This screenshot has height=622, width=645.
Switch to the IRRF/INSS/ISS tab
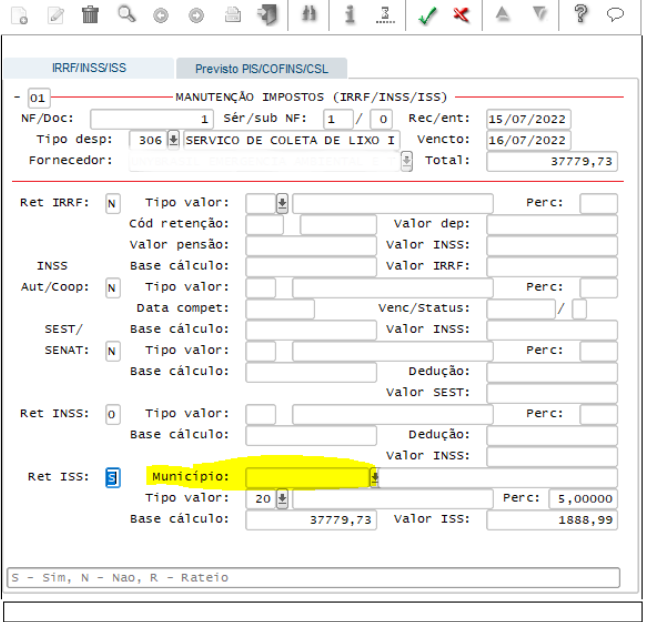pos(89,68)
